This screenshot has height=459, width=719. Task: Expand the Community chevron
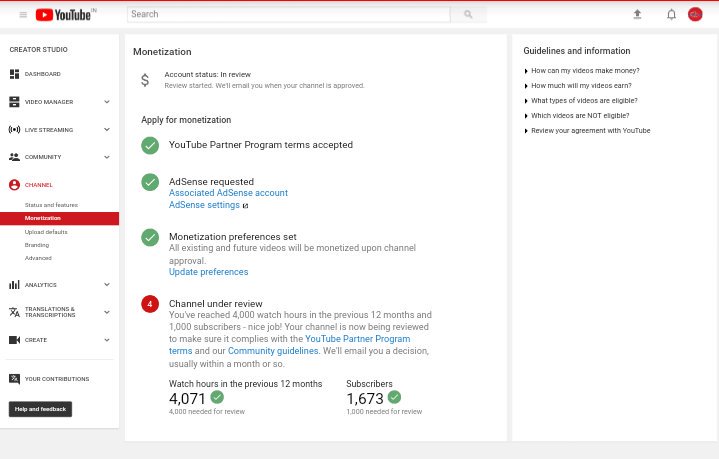click(x=107, y=157)
